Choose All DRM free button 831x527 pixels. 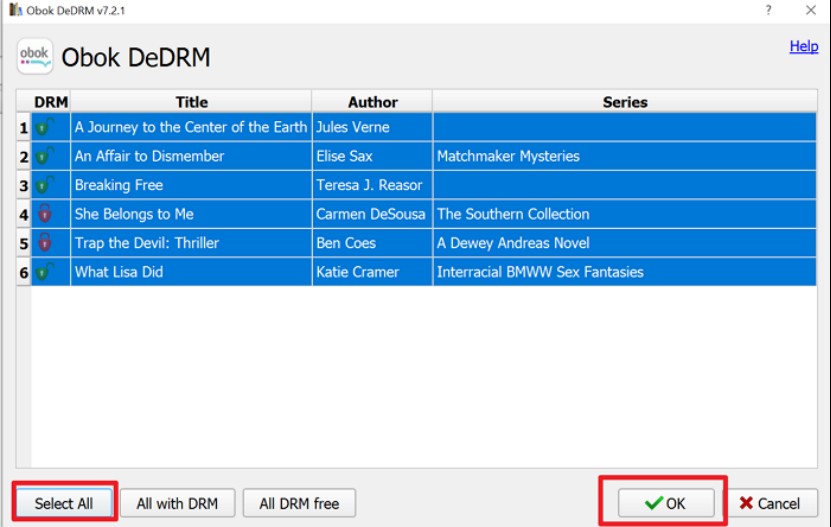click(299, 503)
